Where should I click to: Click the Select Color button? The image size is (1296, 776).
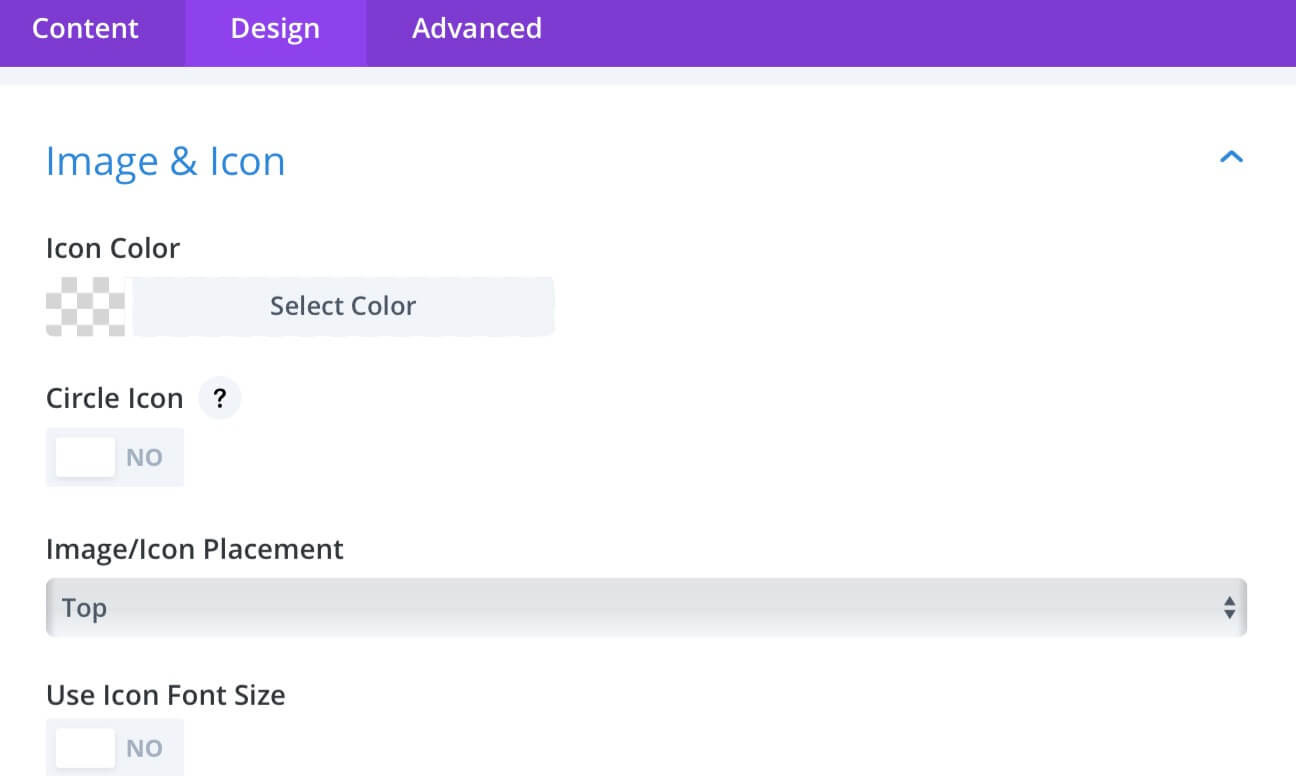click(x=343, y=306)
